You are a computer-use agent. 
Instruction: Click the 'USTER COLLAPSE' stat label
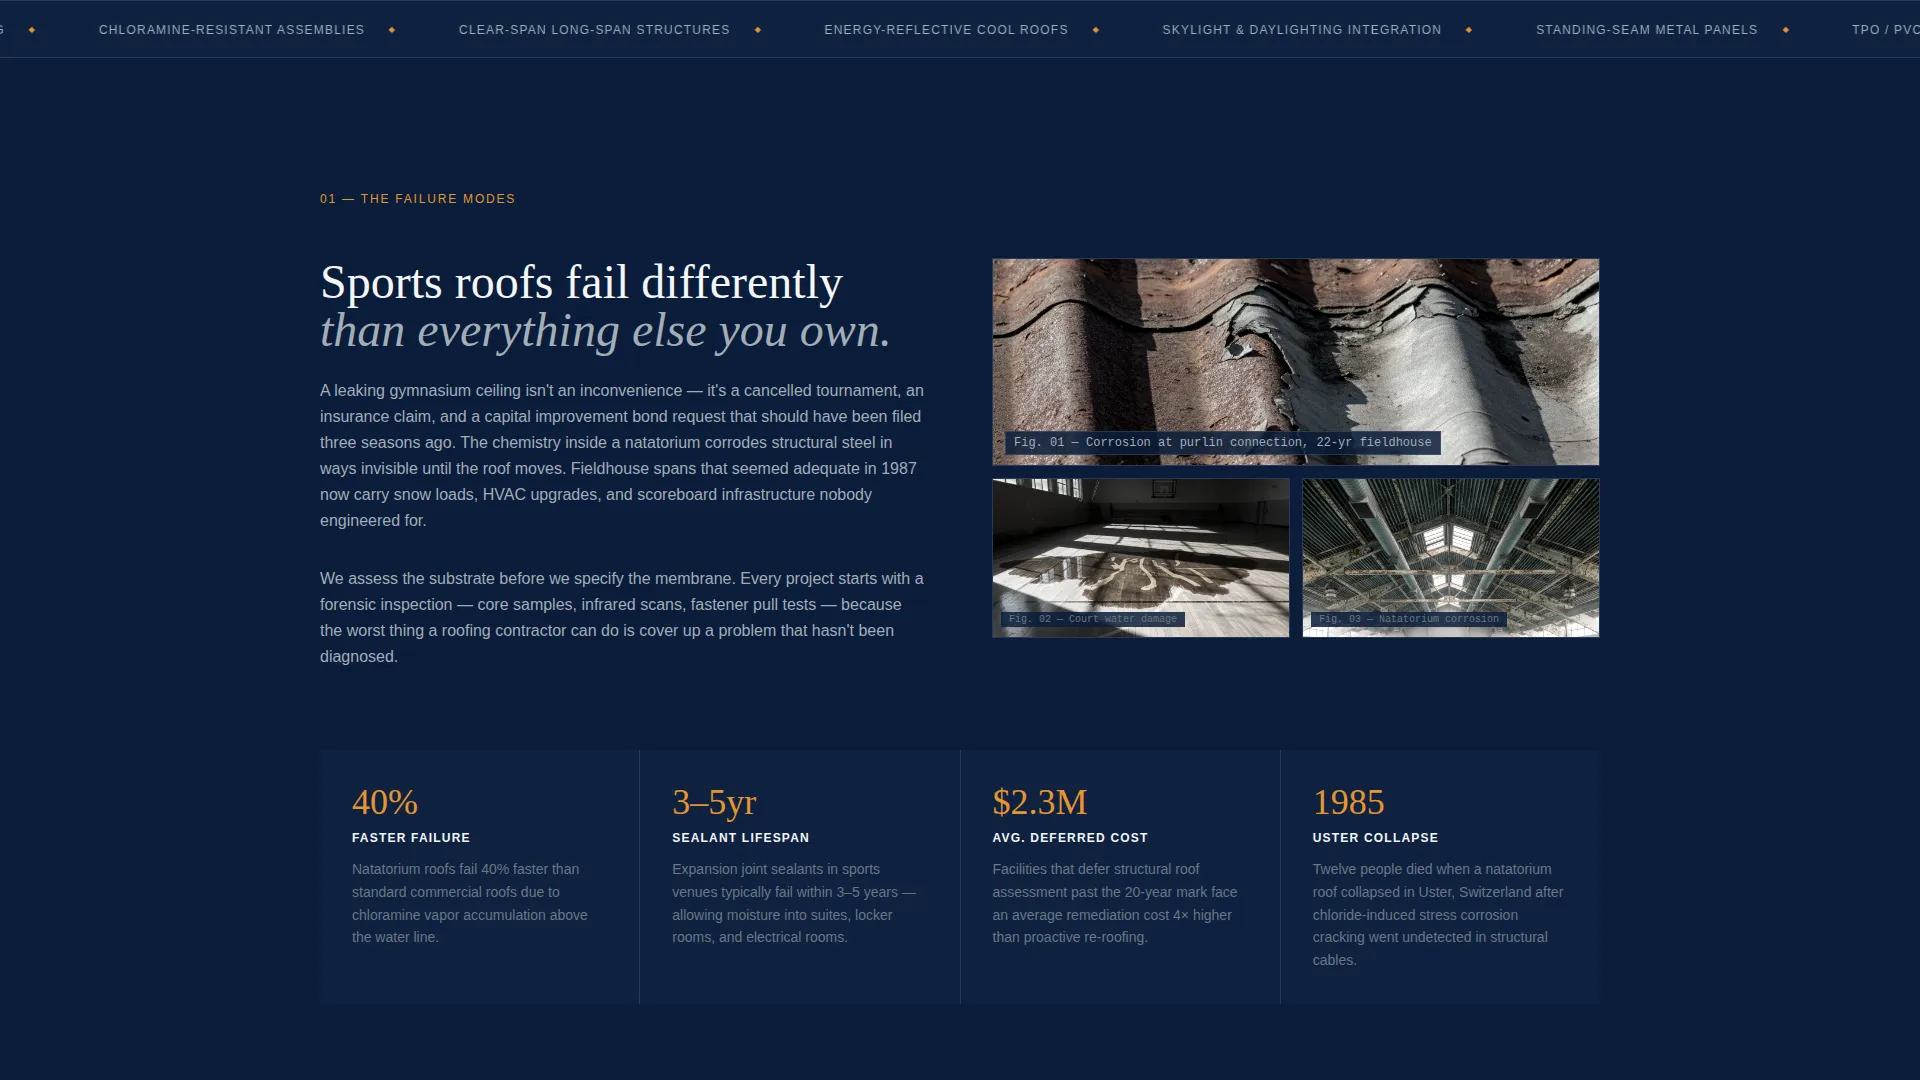click(1375, 838)
